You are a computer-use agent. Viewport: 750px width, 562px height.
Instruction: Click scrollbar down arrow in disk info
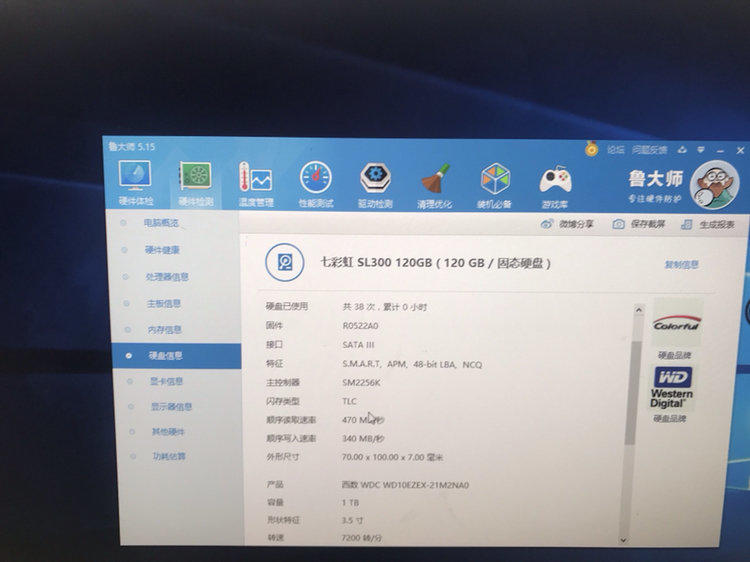click(623, 540)
